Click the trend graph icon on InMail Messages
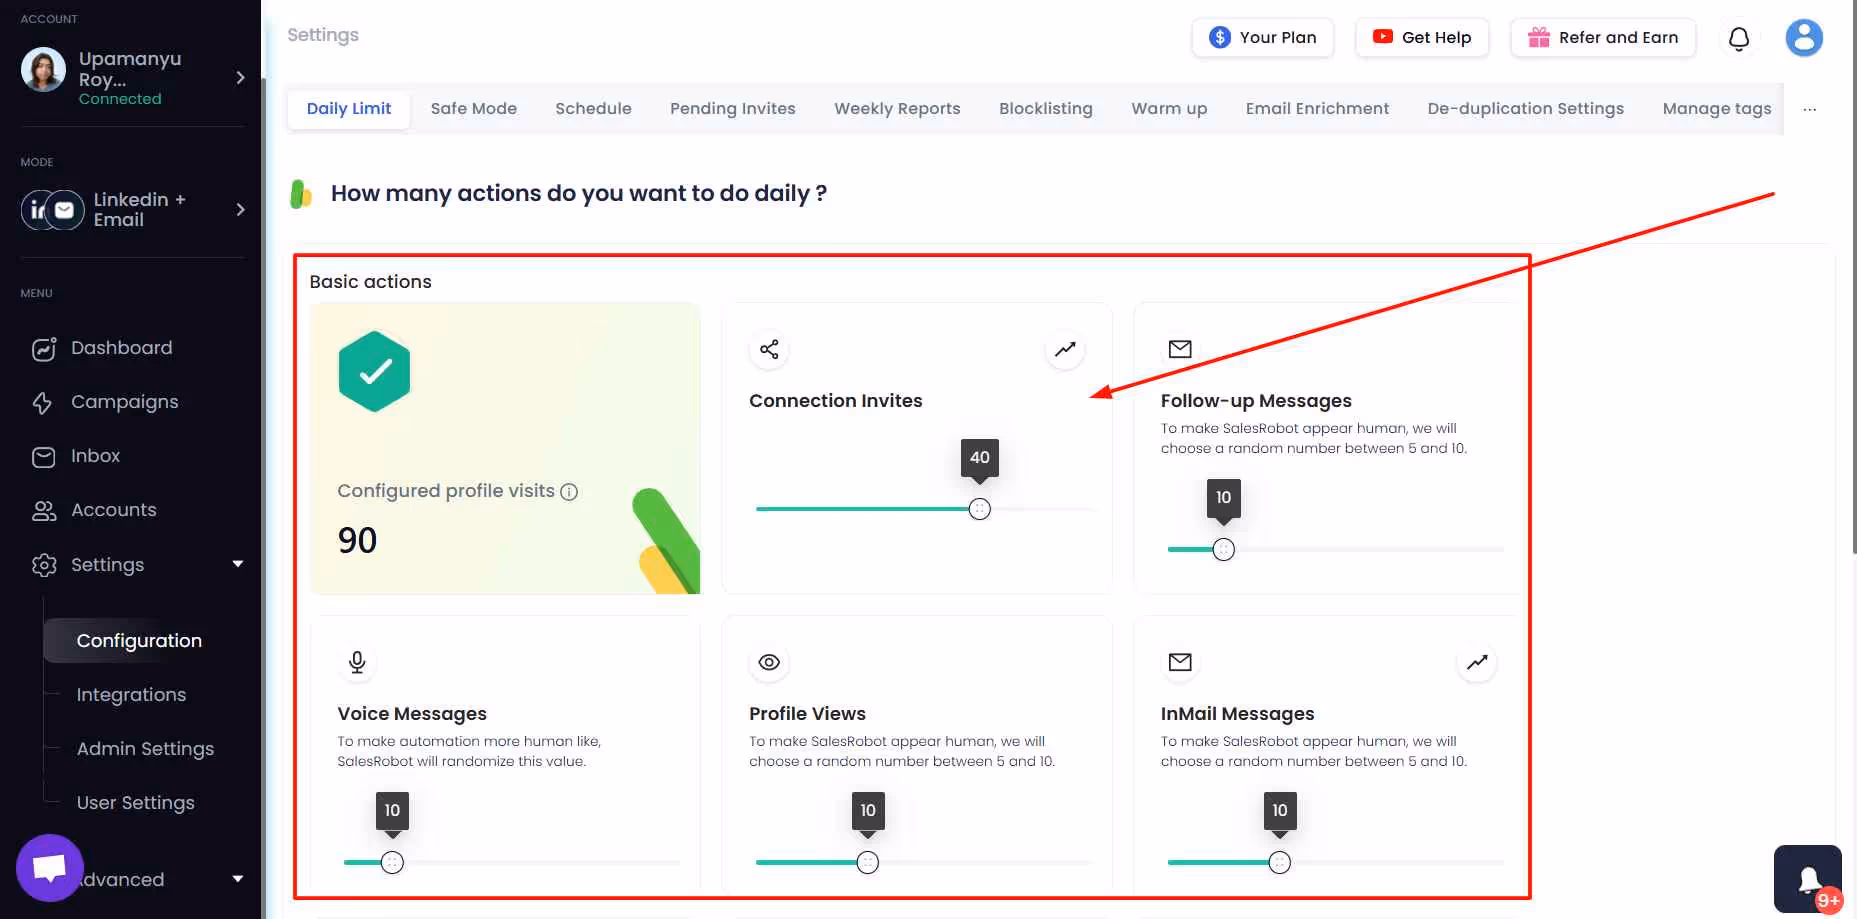This screenshot has height=919, width=1857. [x=1477, y=661]
